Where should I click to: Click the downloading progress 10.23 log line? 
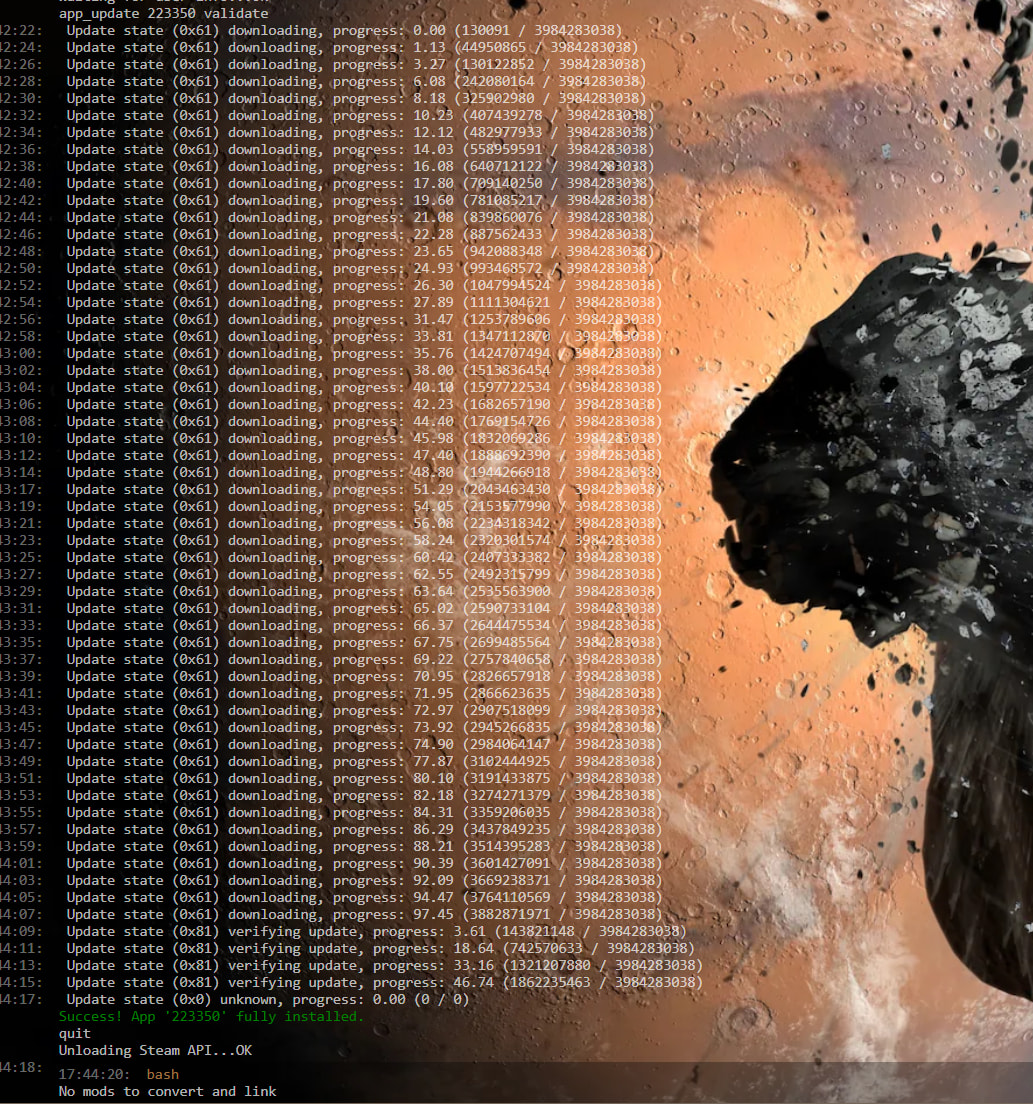[x=359, y=115]
